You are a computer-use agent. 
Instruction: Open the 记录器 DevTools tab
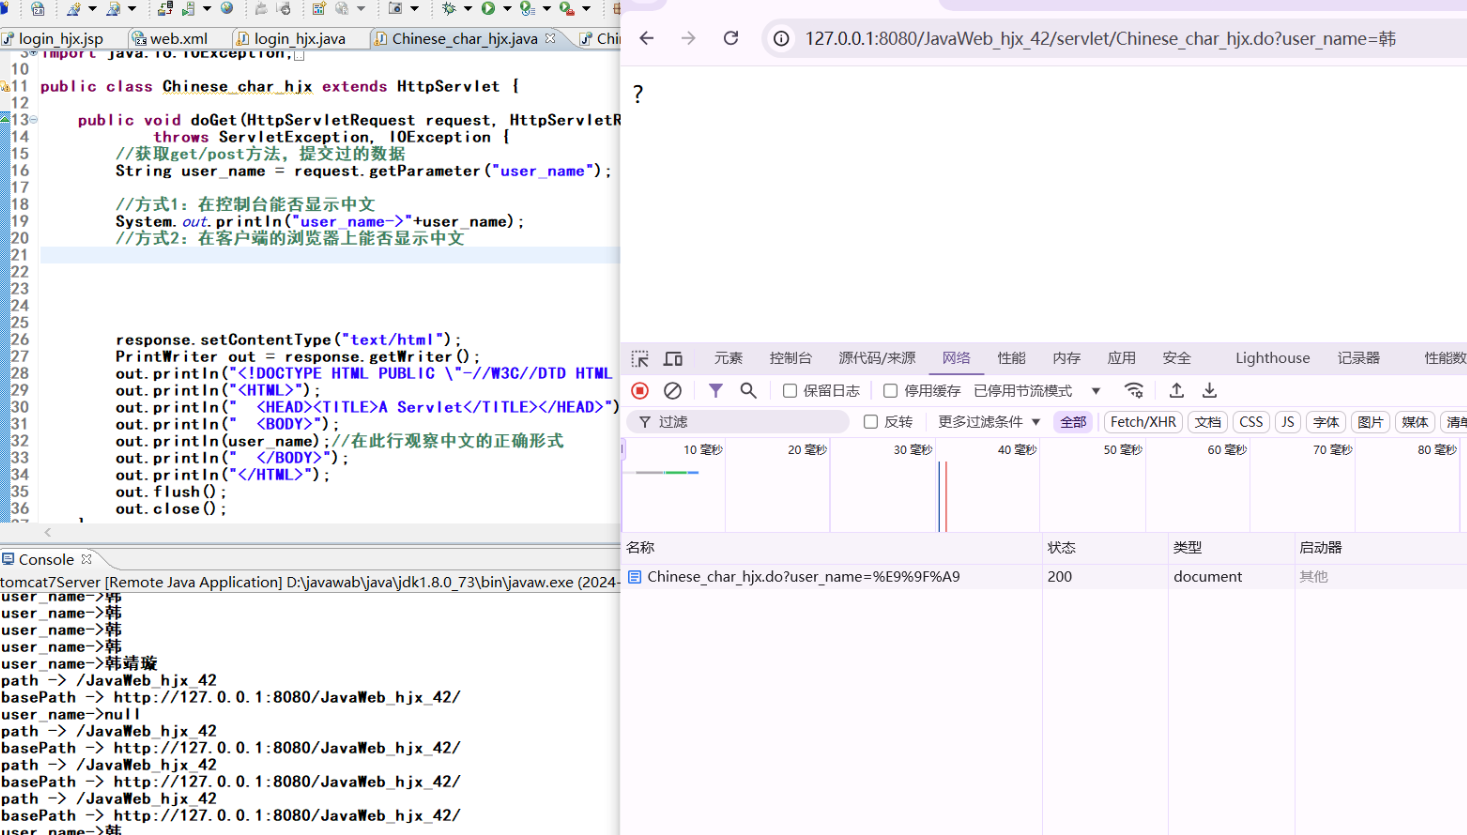tap(1358, 358)
